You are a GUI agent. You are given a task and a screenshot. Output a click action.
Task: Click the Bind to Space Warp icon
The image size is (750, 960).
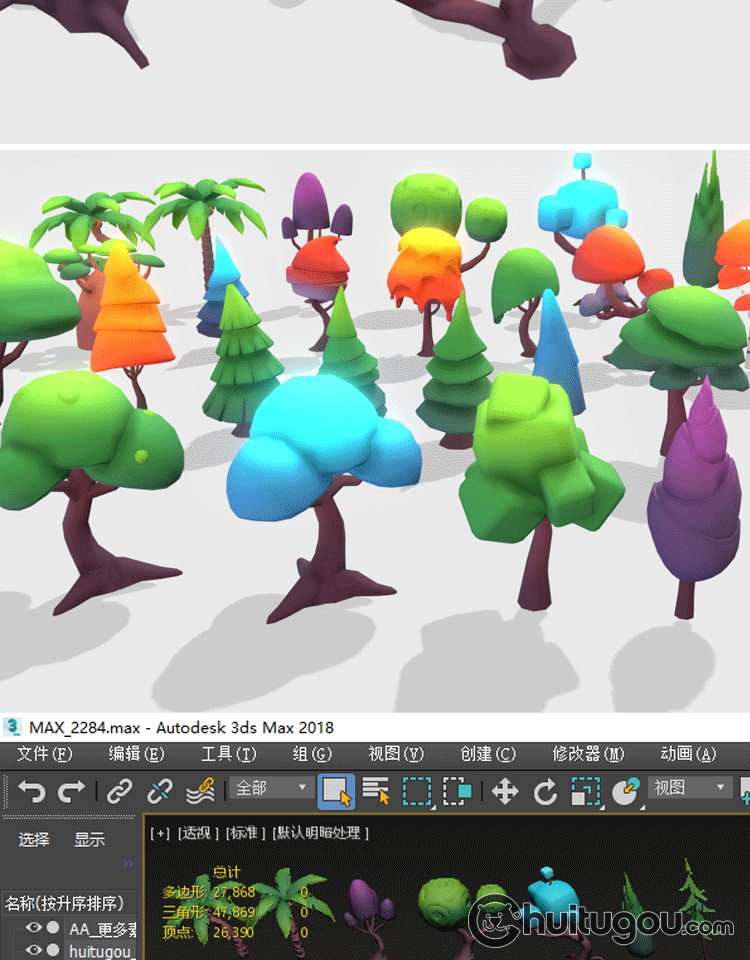[x=201, y=792]
